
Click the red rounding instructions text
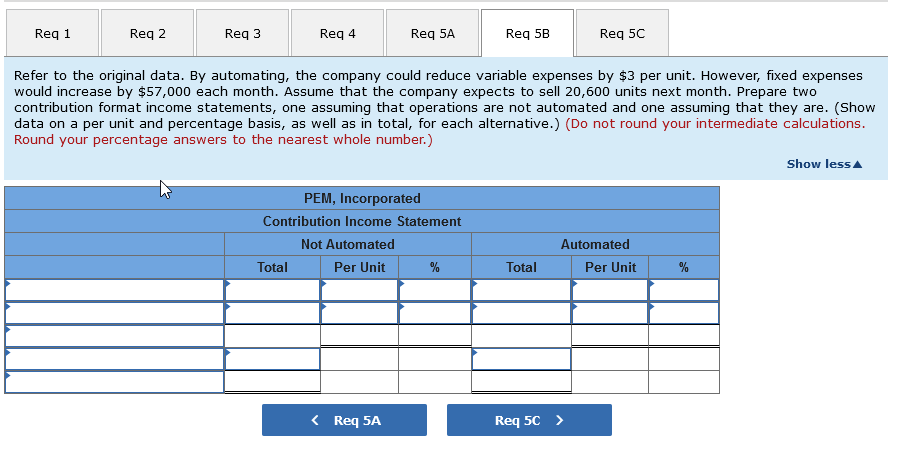pos(439,132)
